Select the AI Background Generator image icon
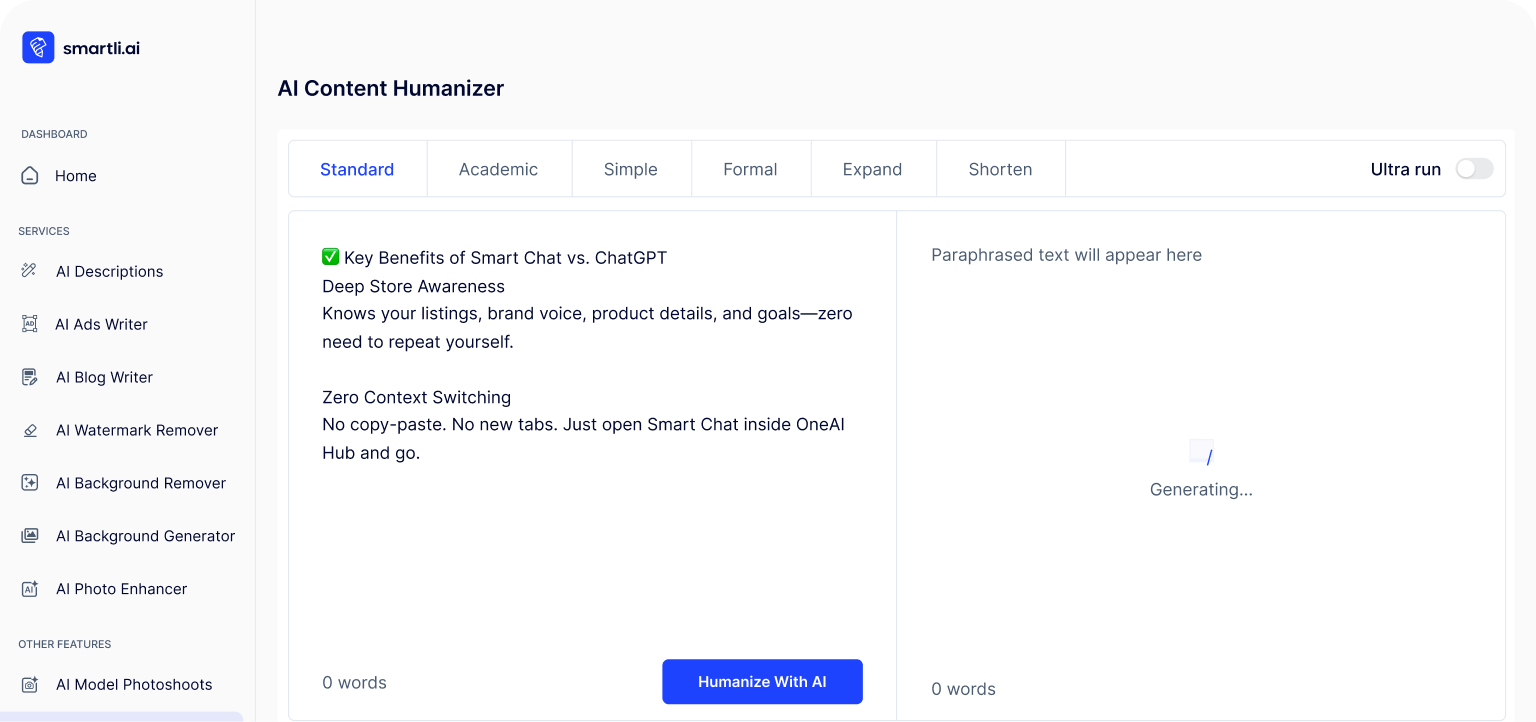 30,535
